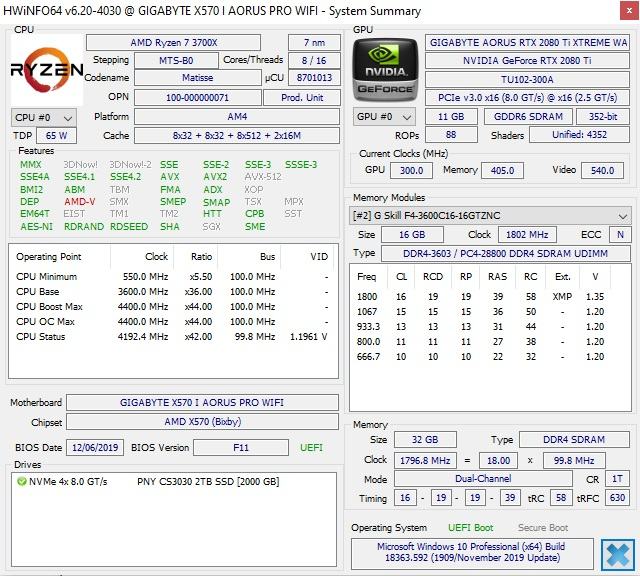This screenshot has width=640, height=576.
Task: Select the CPU Minimum row
Action: [173, 277]
